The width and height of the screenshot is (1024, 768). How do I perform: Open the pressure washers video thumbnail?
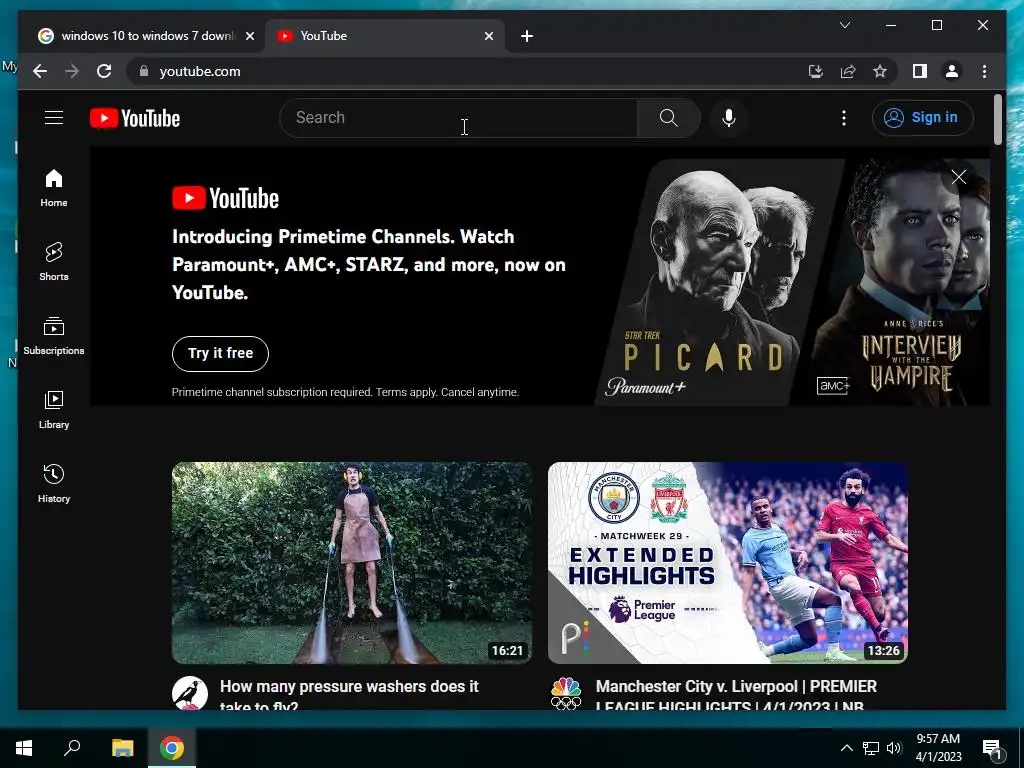click(x=352, y=563)
